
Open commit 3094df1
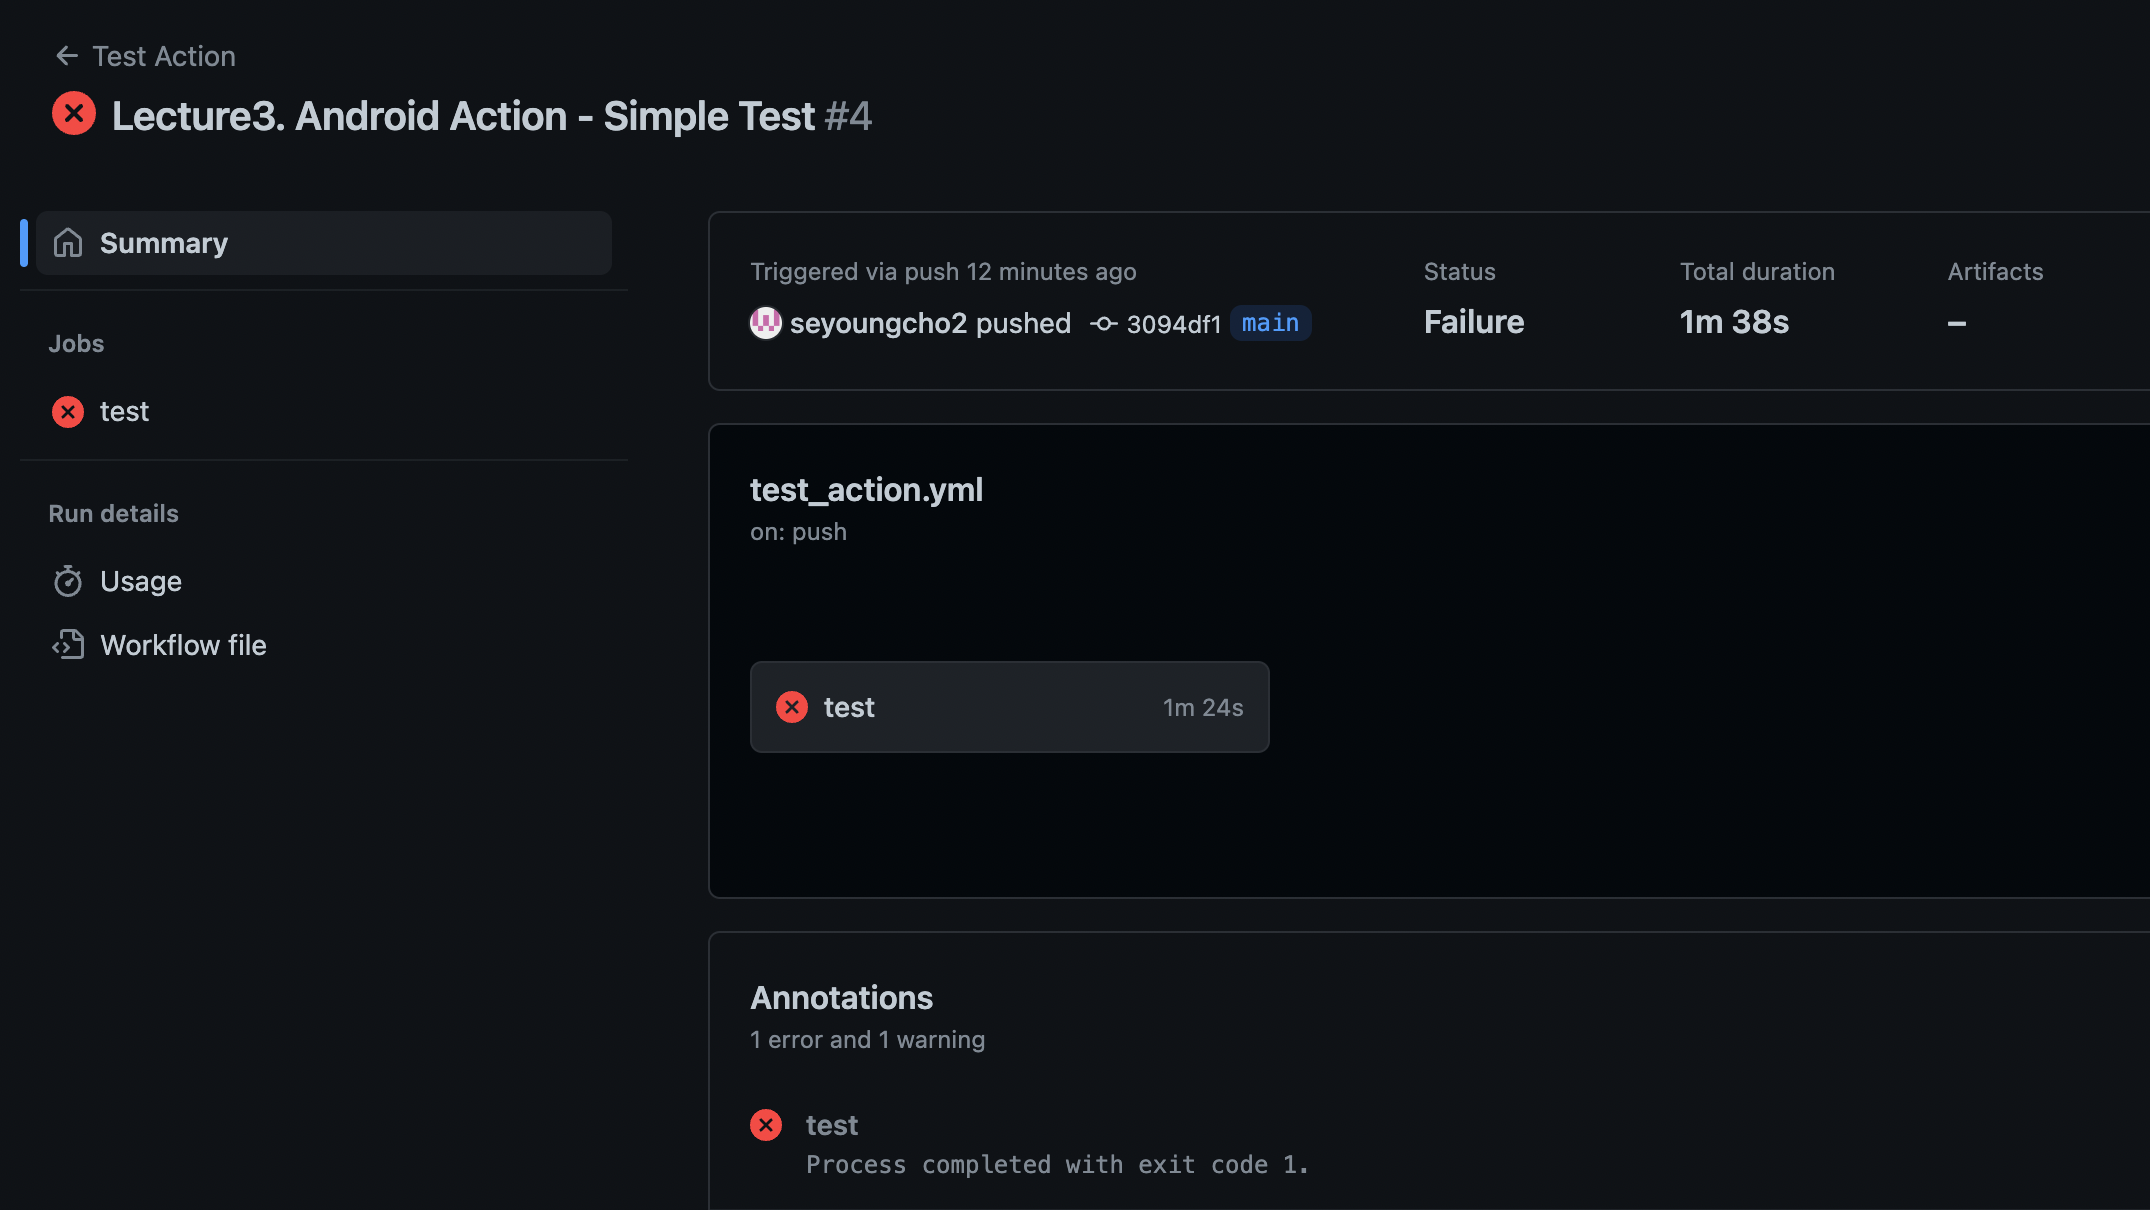pos(1173,324)
